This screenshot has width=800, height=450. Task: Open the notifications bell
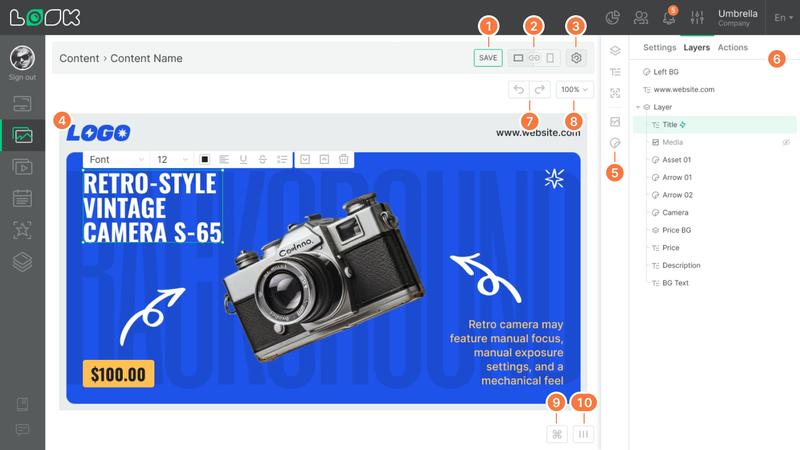click(x=669, y=17)
